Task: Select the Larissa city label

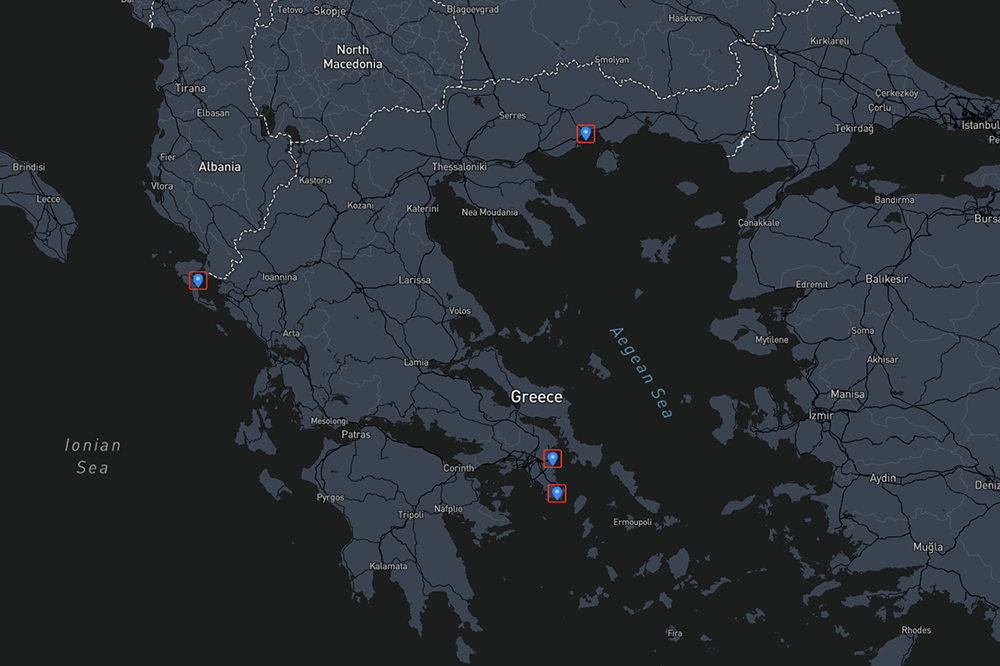Action: click(414, 280)
